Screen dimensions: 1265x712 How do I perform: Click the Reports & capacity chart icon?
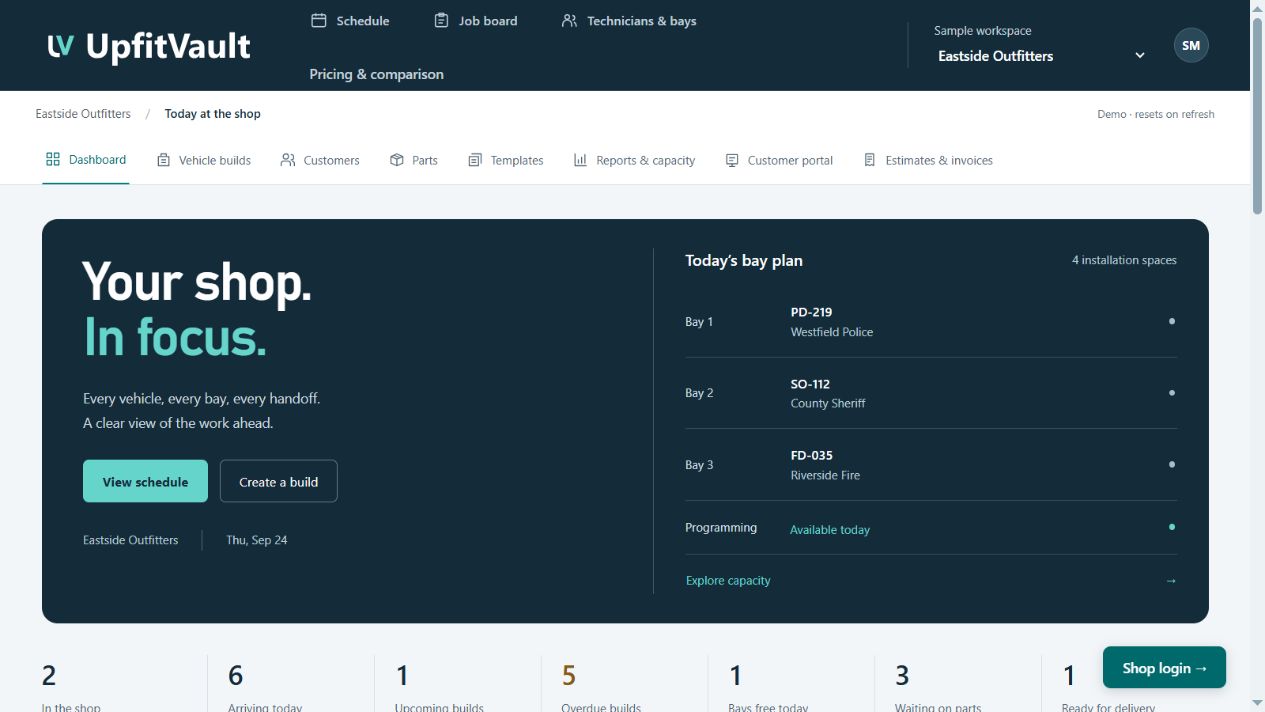tap(580, 160)
